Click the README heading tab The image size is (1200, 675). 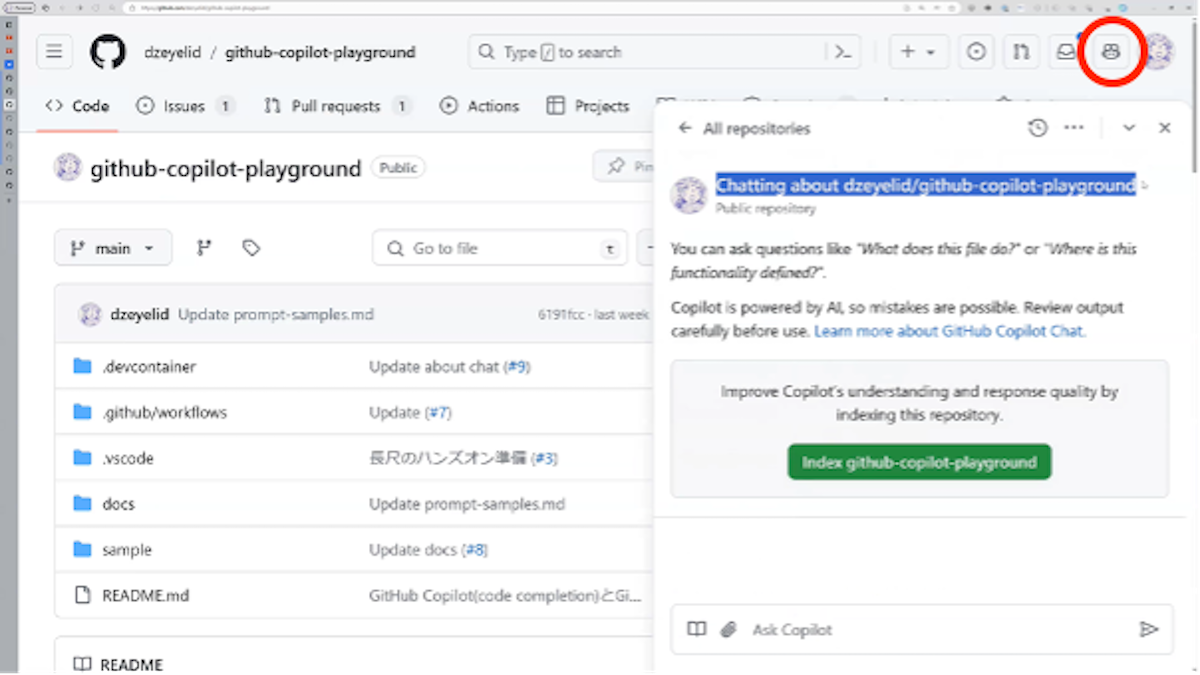click(x=118, y=664)
